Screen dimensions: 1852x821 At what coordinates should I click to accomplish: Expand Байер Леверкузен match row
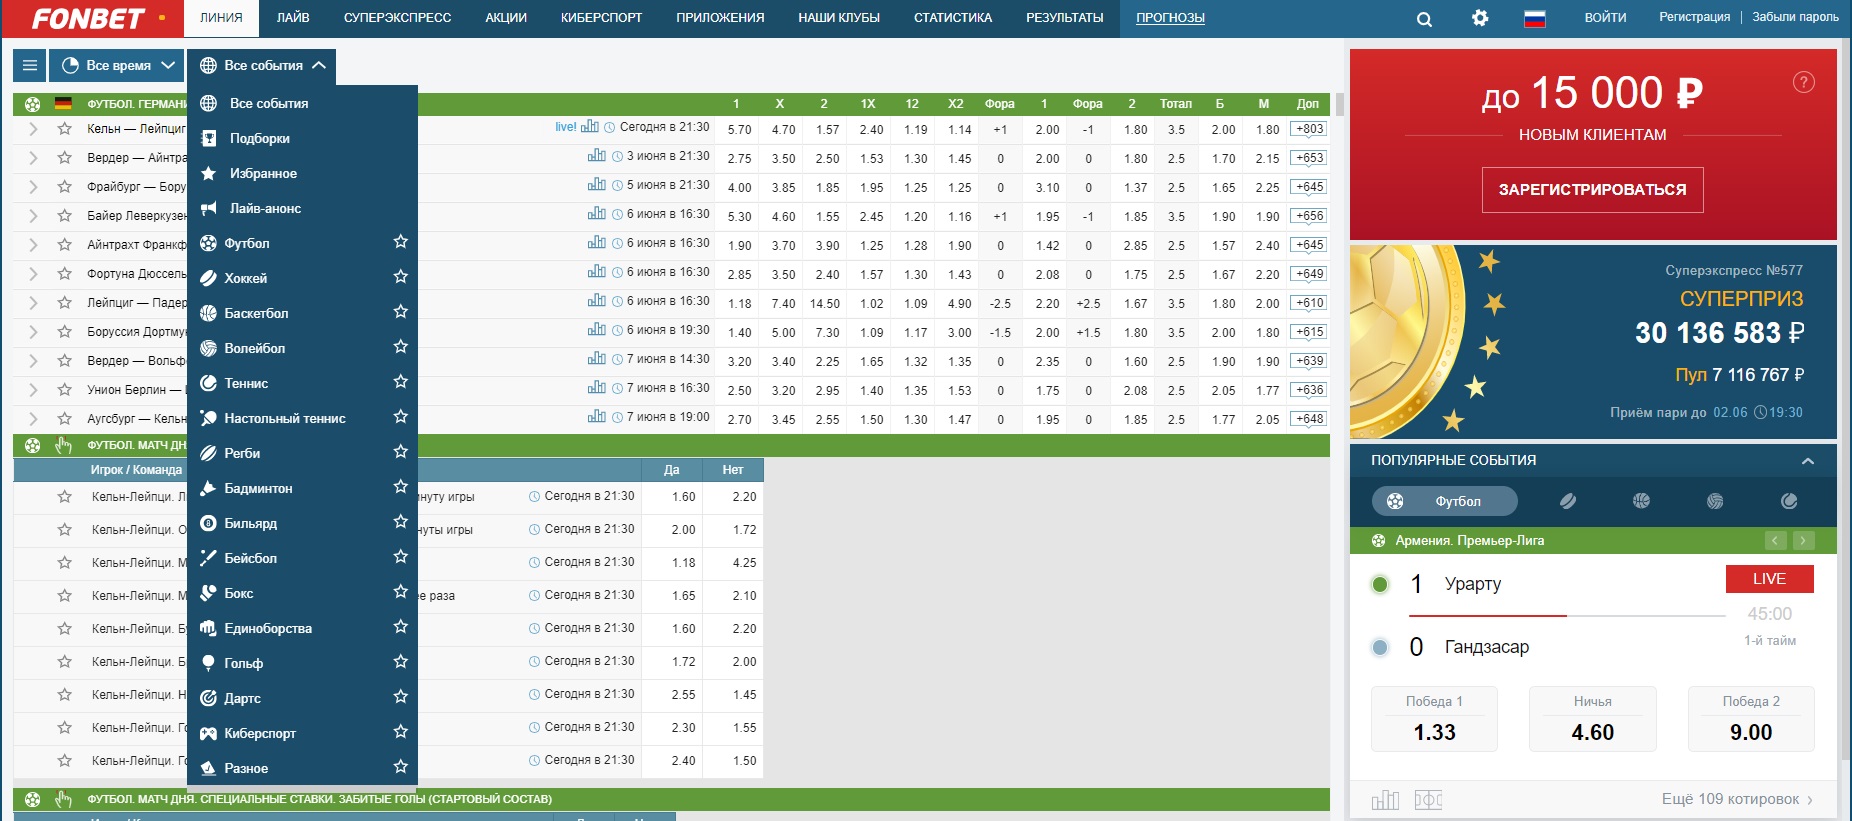coord(33,216)
